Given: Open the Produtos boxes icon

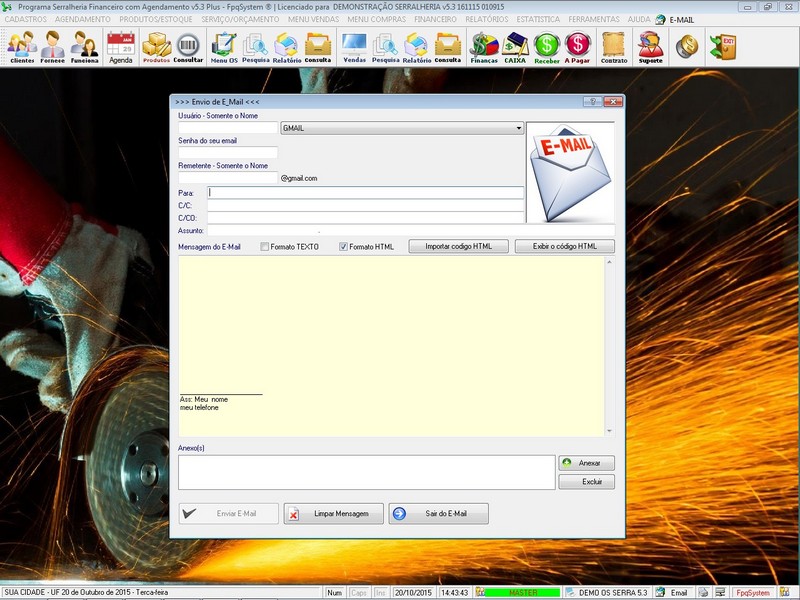Looking at the screenshot, I should [x=156, y=47].
